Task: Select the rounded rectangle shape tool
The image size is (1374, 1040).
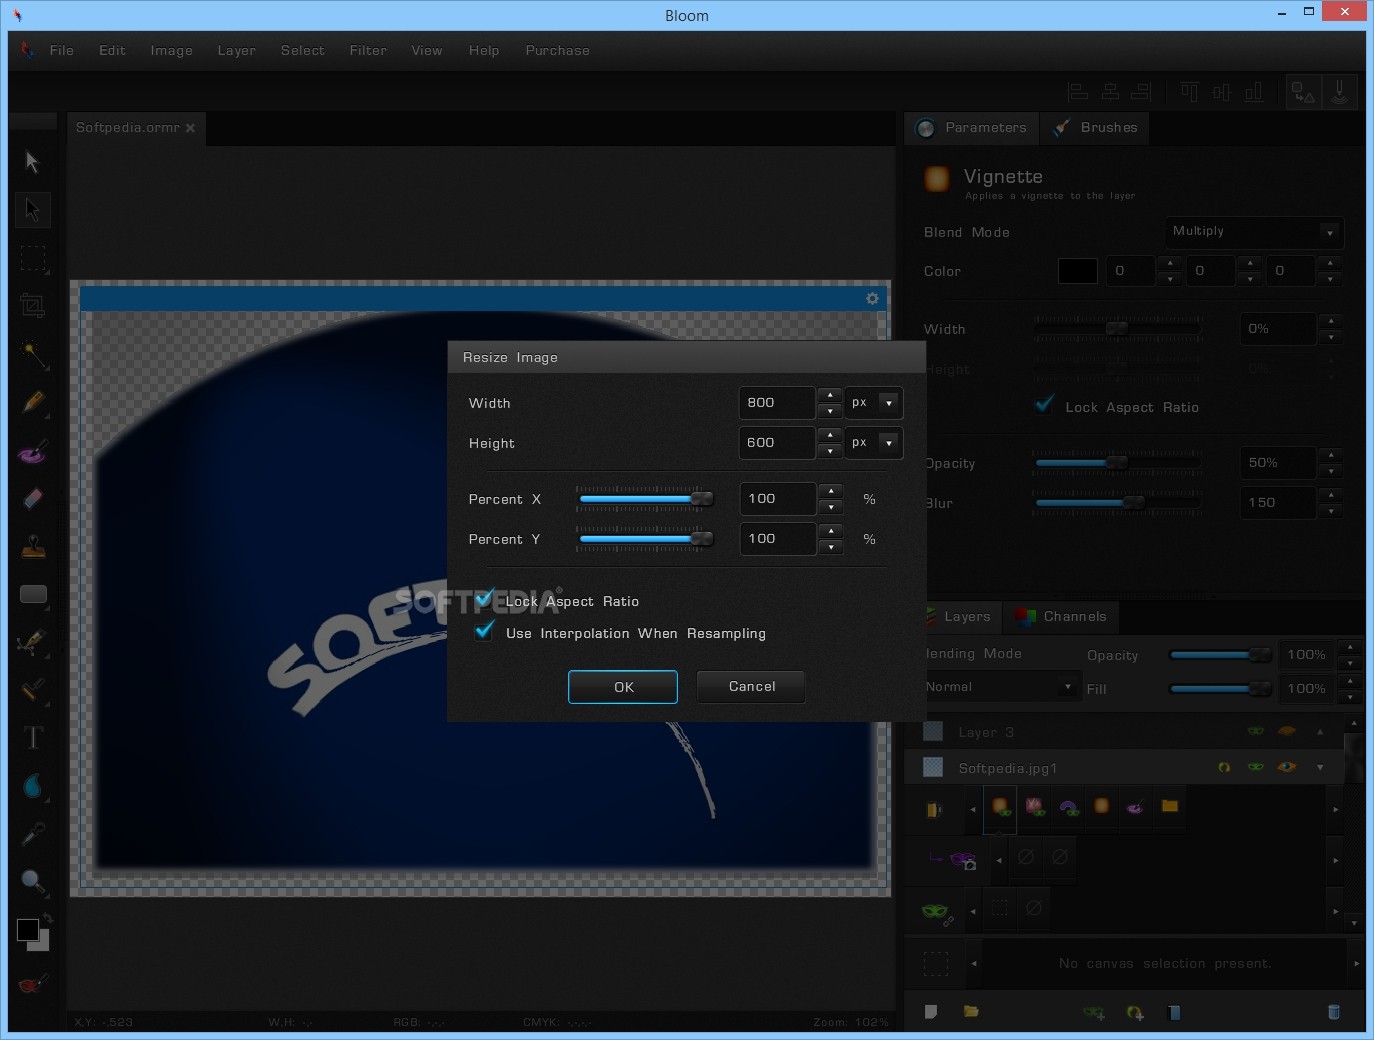Action: [x=33, y=594]
